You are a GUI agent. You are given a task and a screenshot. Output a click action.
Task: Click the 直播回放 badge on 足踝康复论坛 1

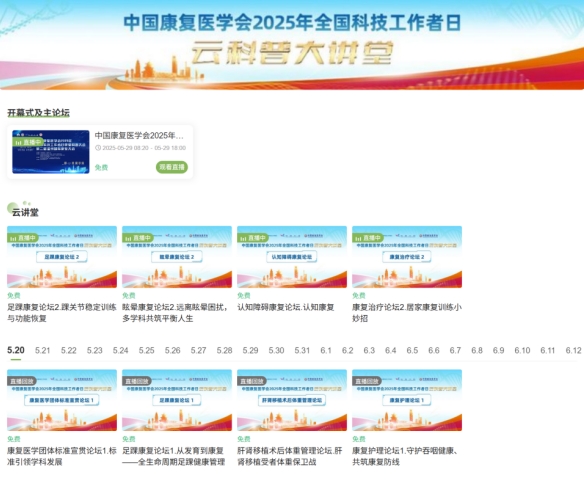click(137, 381)
